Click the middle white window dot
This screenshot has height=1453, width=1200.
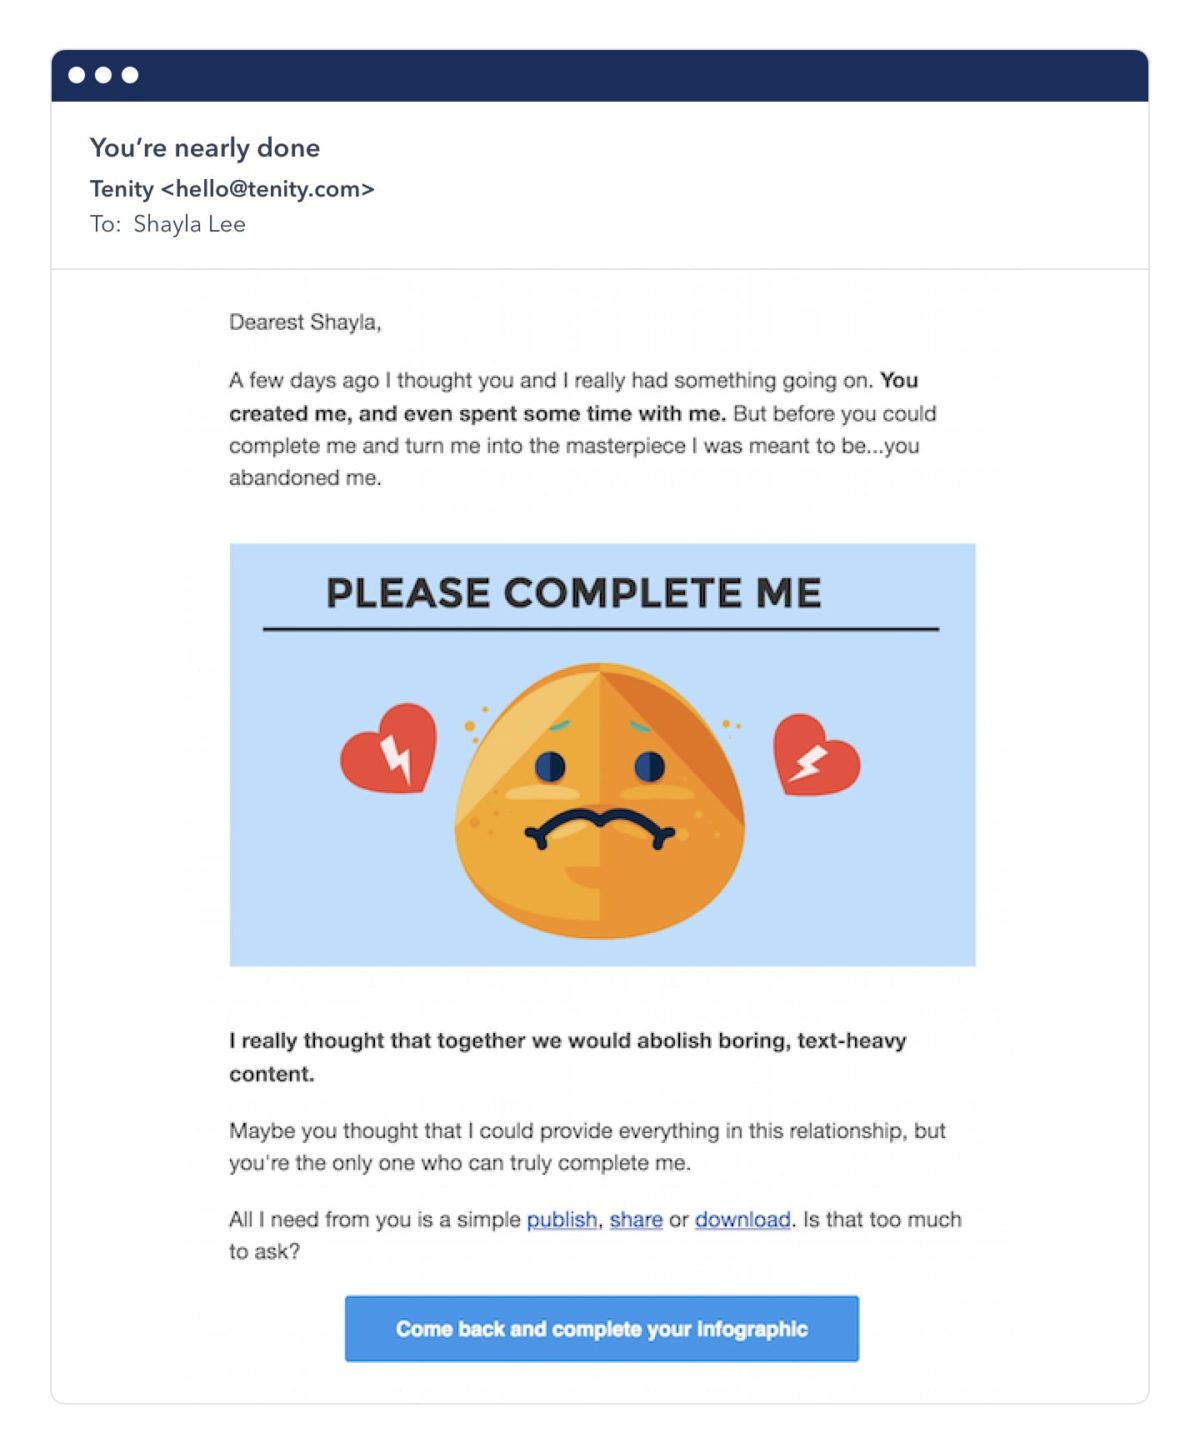[103, 75]
